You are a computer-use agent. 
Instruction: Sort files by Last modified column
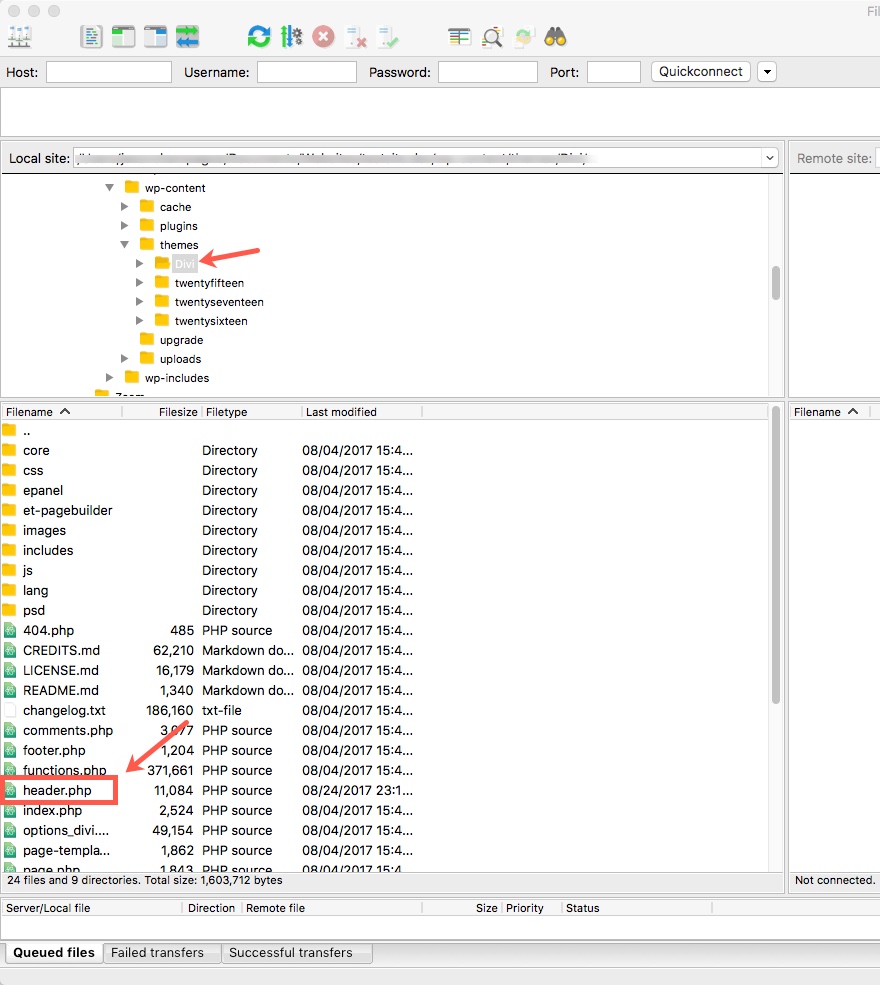tap(341, 412)
